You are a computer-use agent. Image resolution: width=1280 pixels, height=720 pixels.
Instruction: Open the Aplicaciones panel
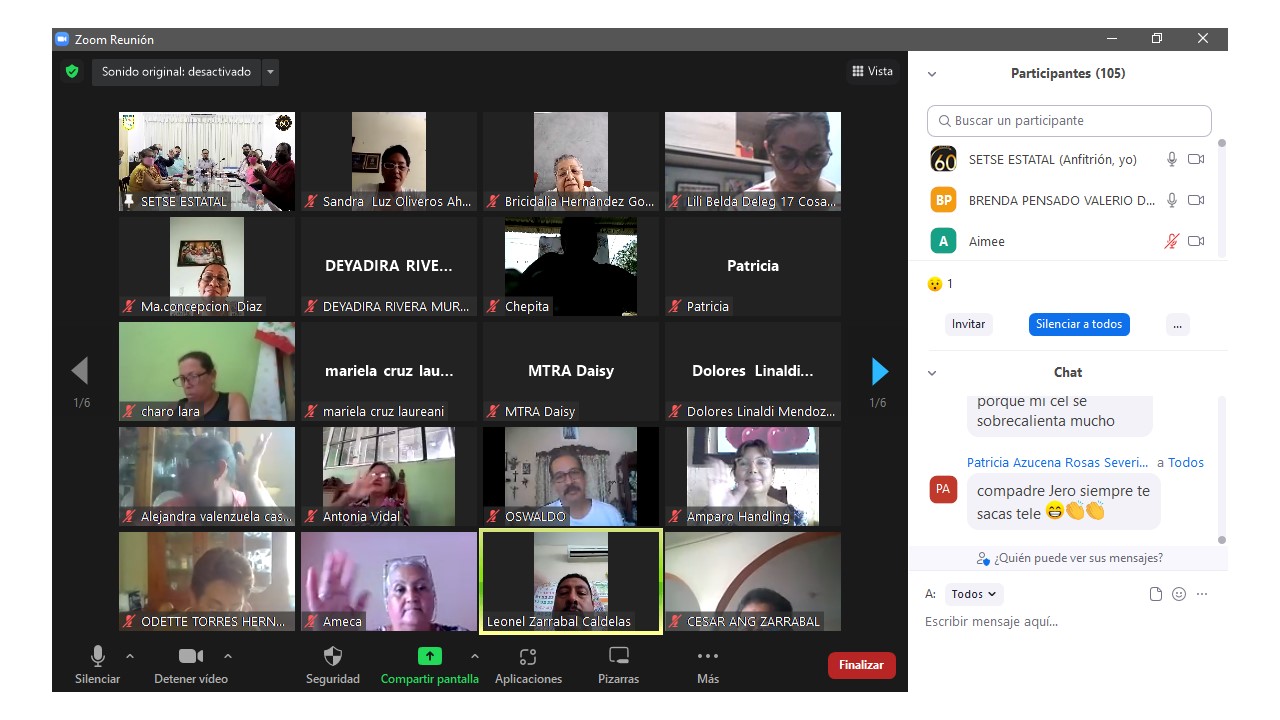pos(528,657)
